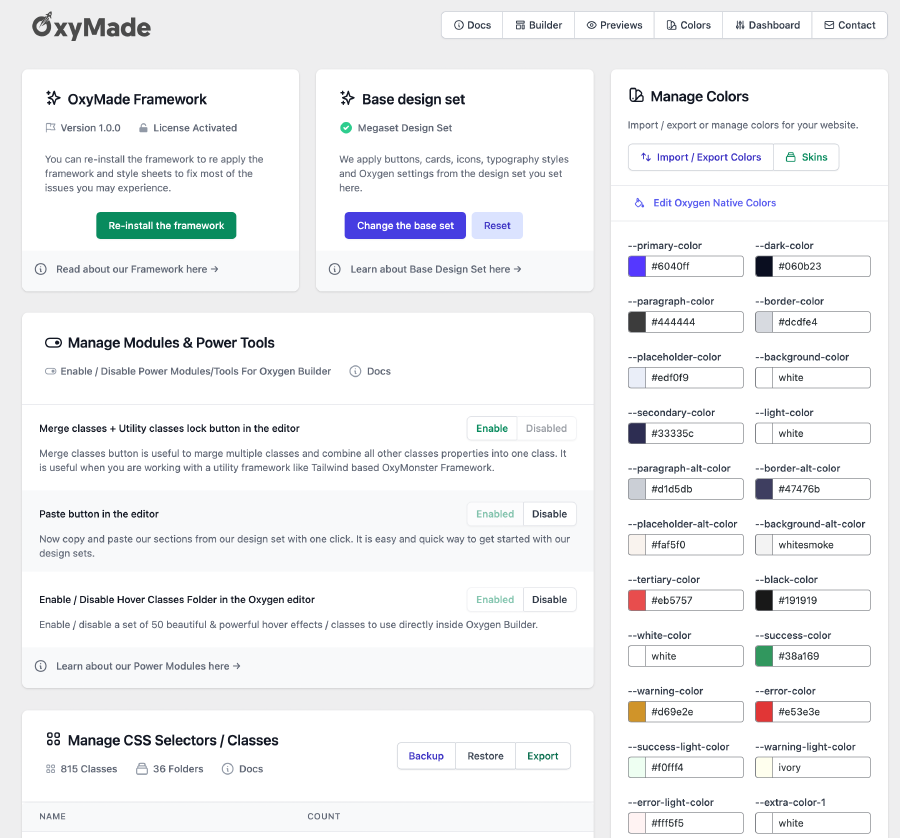
Task: Click the Re-install the framework button
Action: [x=165, y=225]
